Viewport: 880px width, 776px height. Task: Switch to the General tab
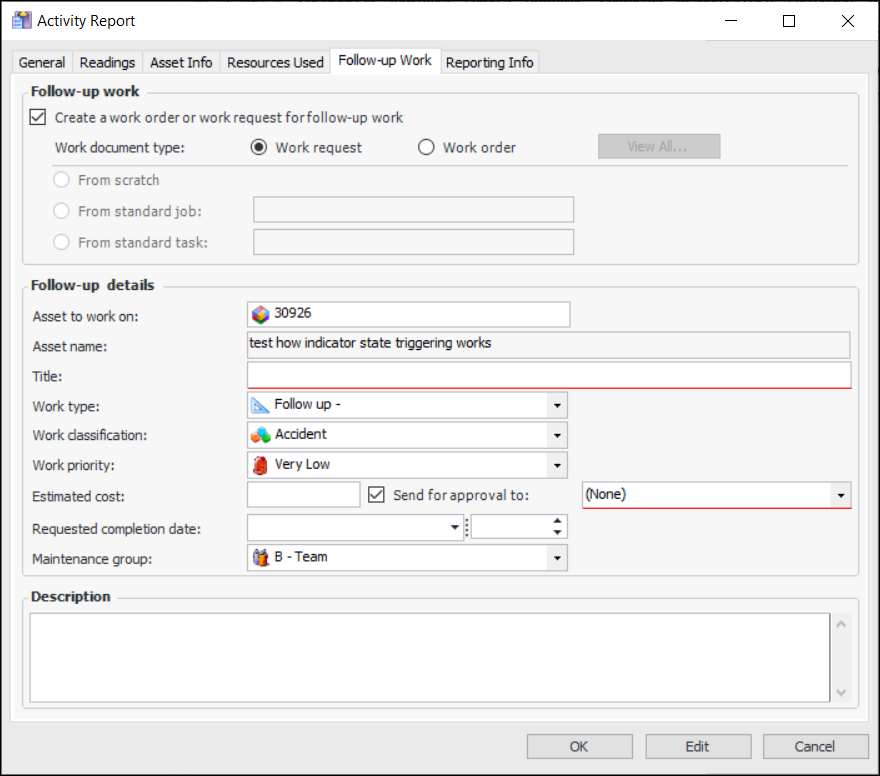click(42, 62)
